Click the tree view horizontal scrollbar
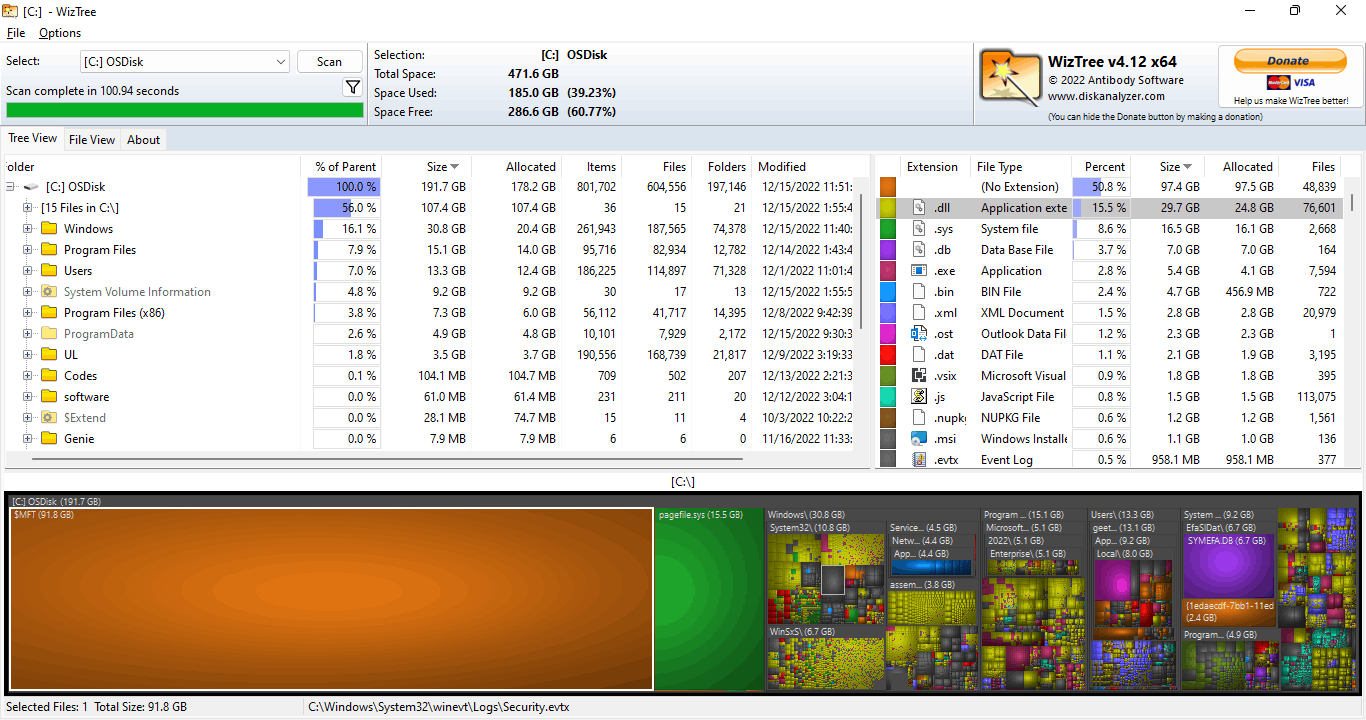 [x=388, y=459]
